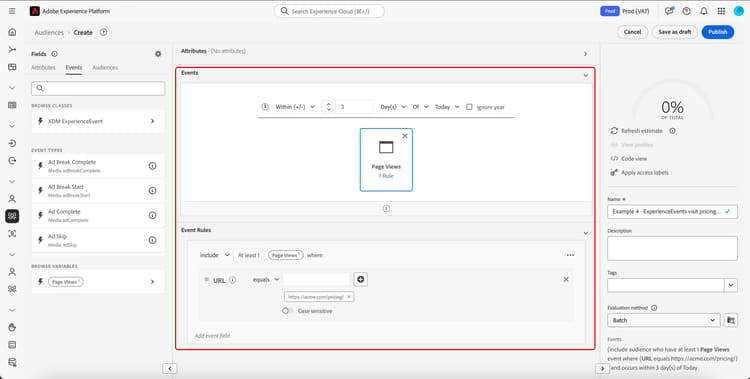Image resolution: width=750 pixels, height=379 pixels.
Task: Click the Refresh estimate label
Action: click(x=642, y=131)
